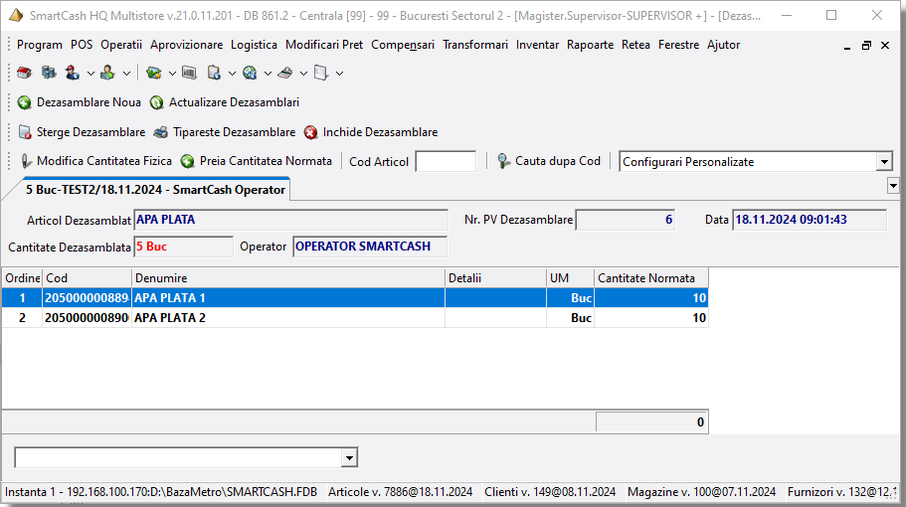This screenshot has height=507, width=906.
Task: Click the Preia Cantitatea Normata green icon
Action: point(187,161)
